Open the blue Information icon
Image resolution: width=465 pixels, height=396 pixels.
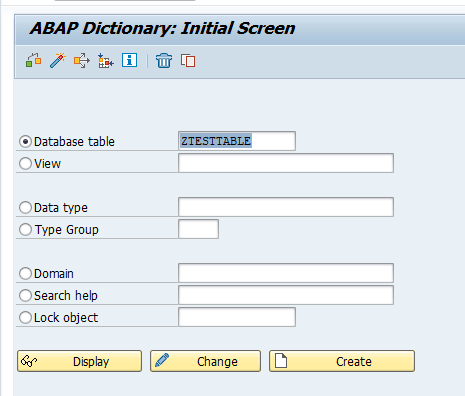[x=129, y=60]
